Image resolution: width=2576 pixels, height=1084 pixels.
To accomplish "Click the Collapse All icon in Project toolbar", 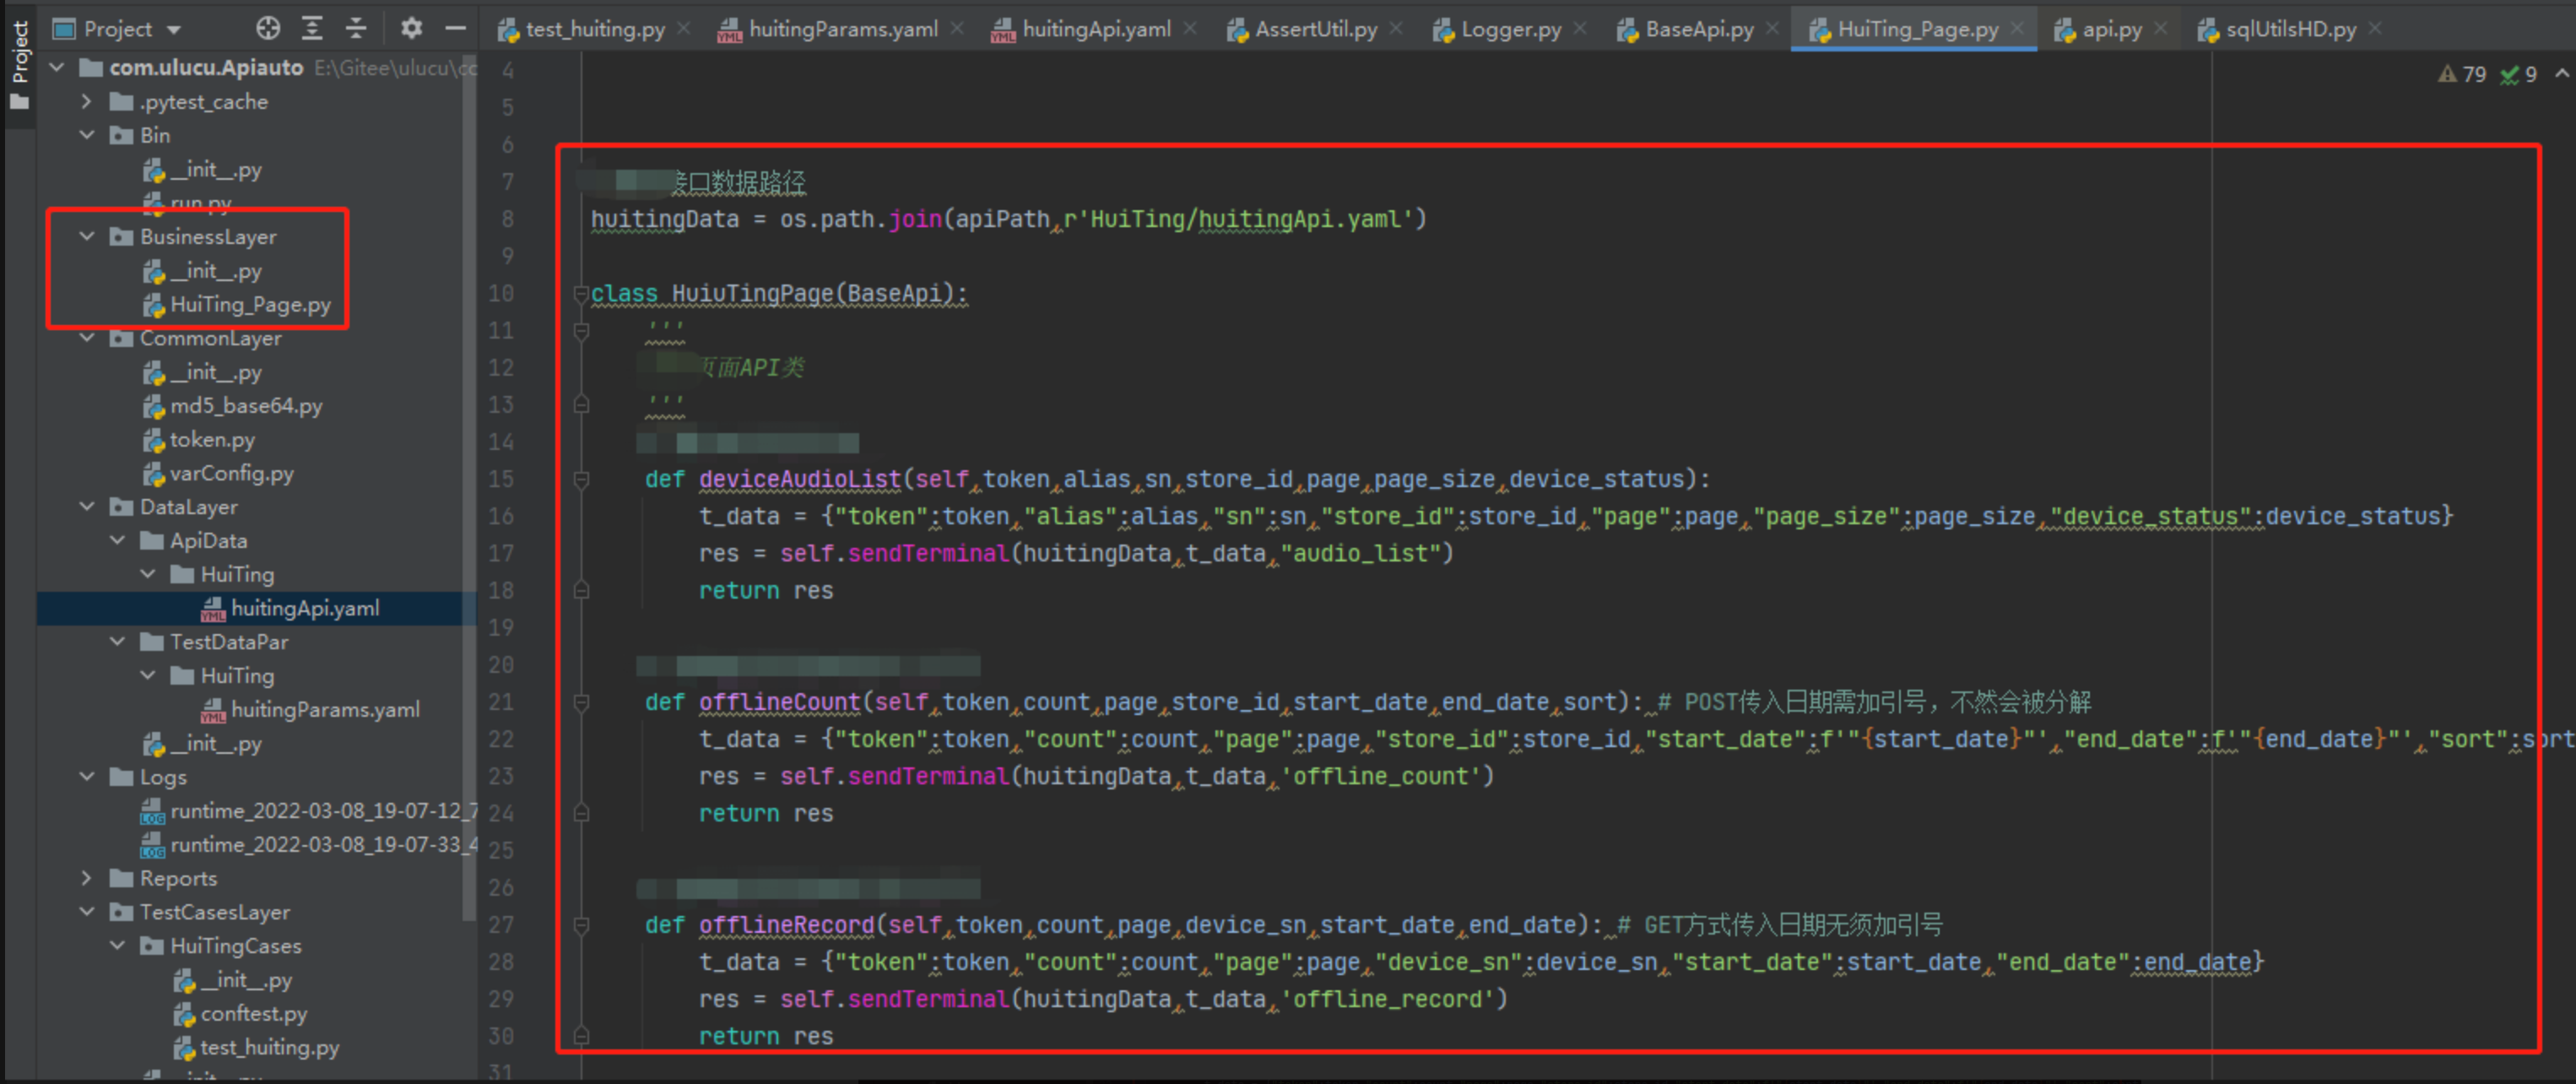I will pos(356,29).
